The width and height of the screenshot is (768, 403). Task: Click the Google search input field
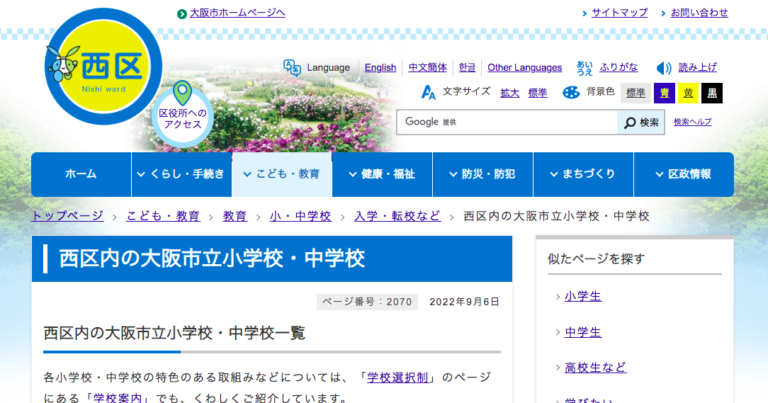(x=507, y=122)
